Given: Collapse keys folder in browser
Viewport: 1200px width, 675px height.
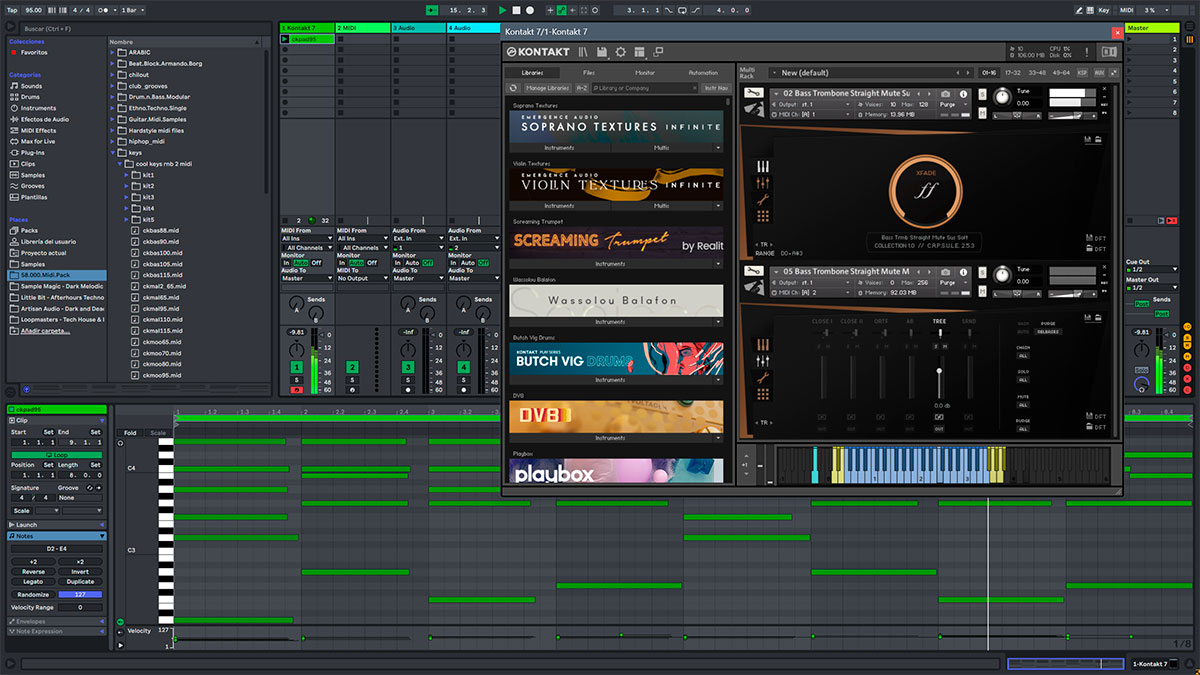Looking at the screenshot, I should click(x=114, y=152).
